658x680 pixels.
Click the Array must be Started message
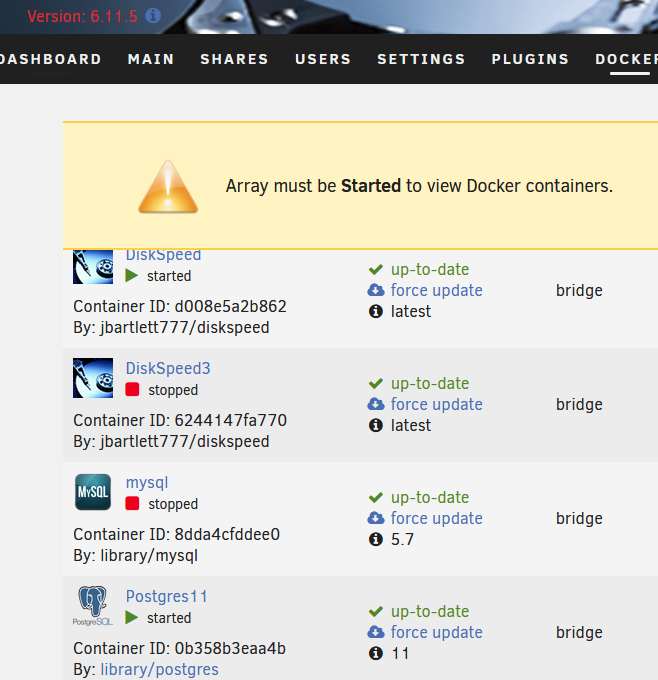click(419, 186)
